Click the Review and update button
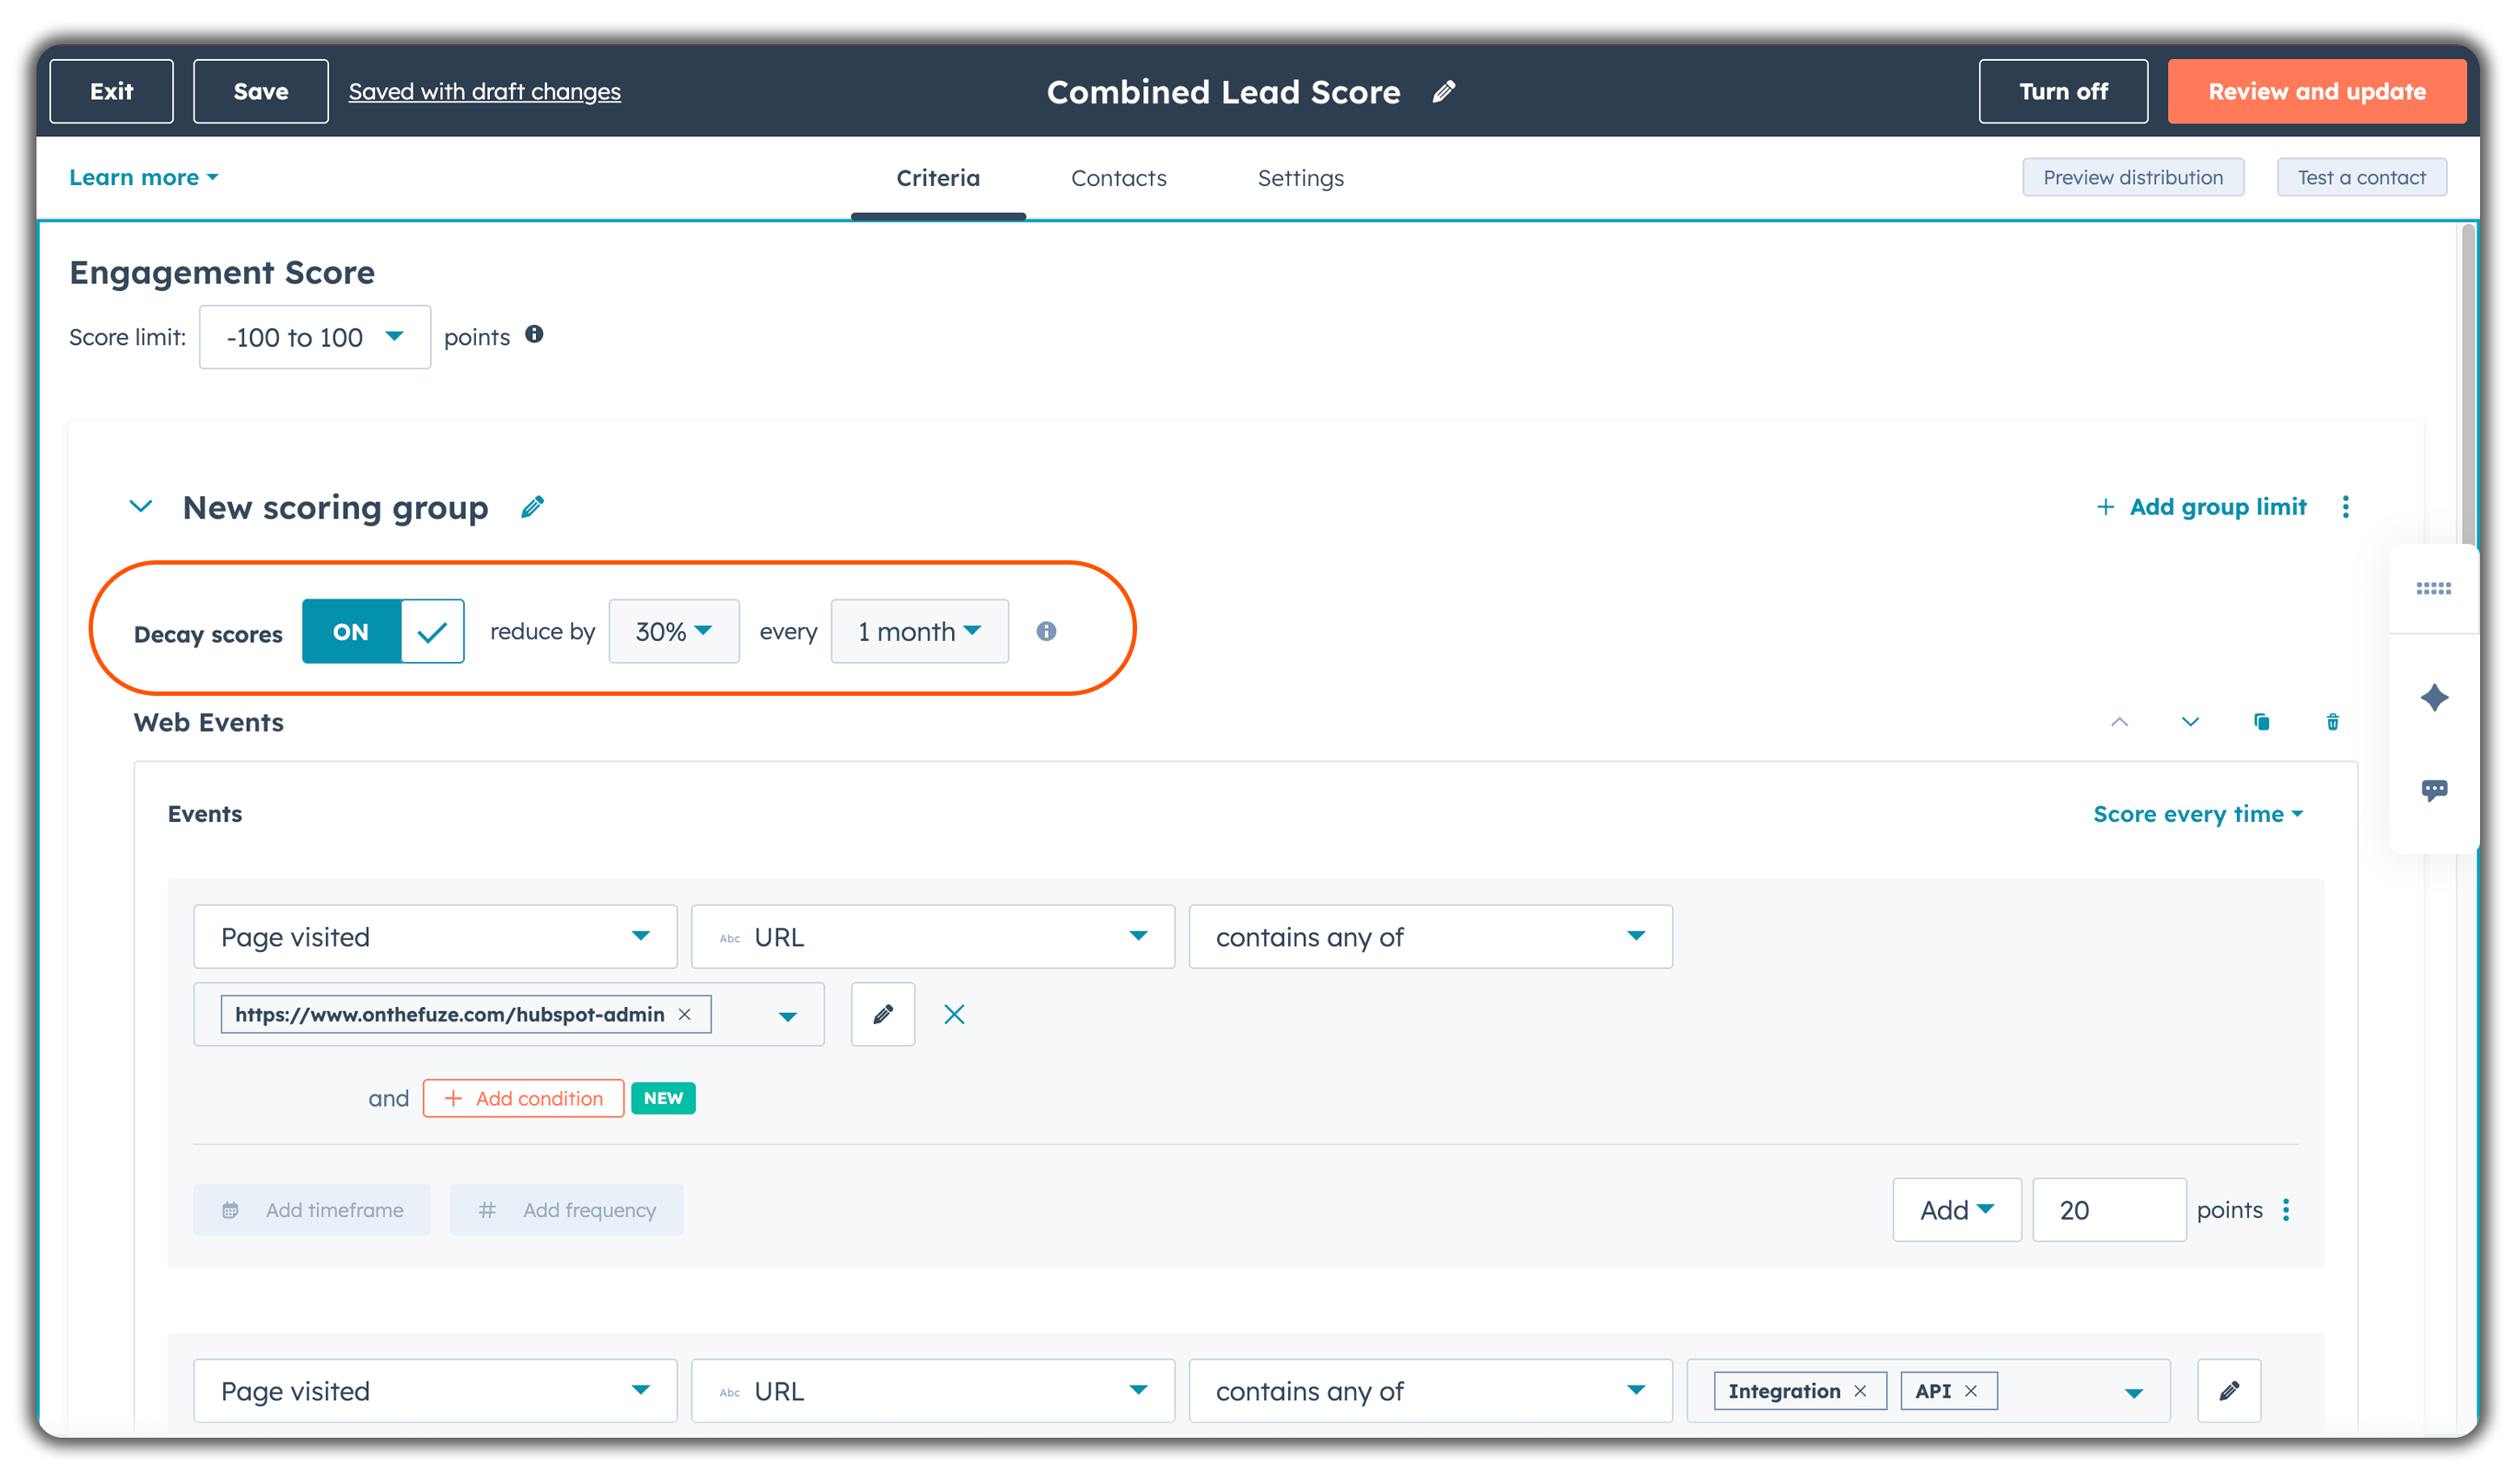 click(x=2316, y=92)
